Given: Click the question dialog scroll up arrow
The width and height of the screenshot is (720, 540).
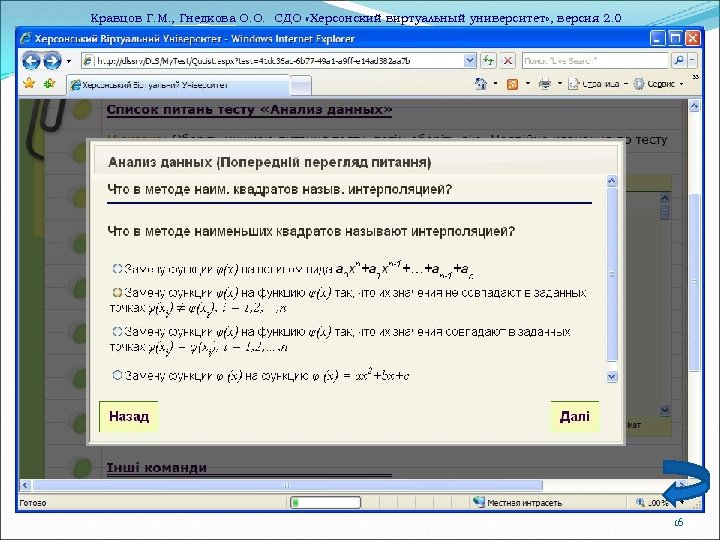Looking at the screenshot, I should (612, 180).
